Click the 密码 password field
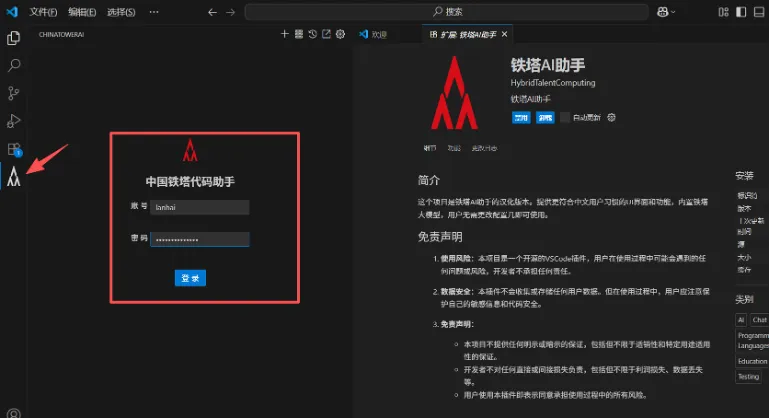770x418 pixels. [200, 239]
